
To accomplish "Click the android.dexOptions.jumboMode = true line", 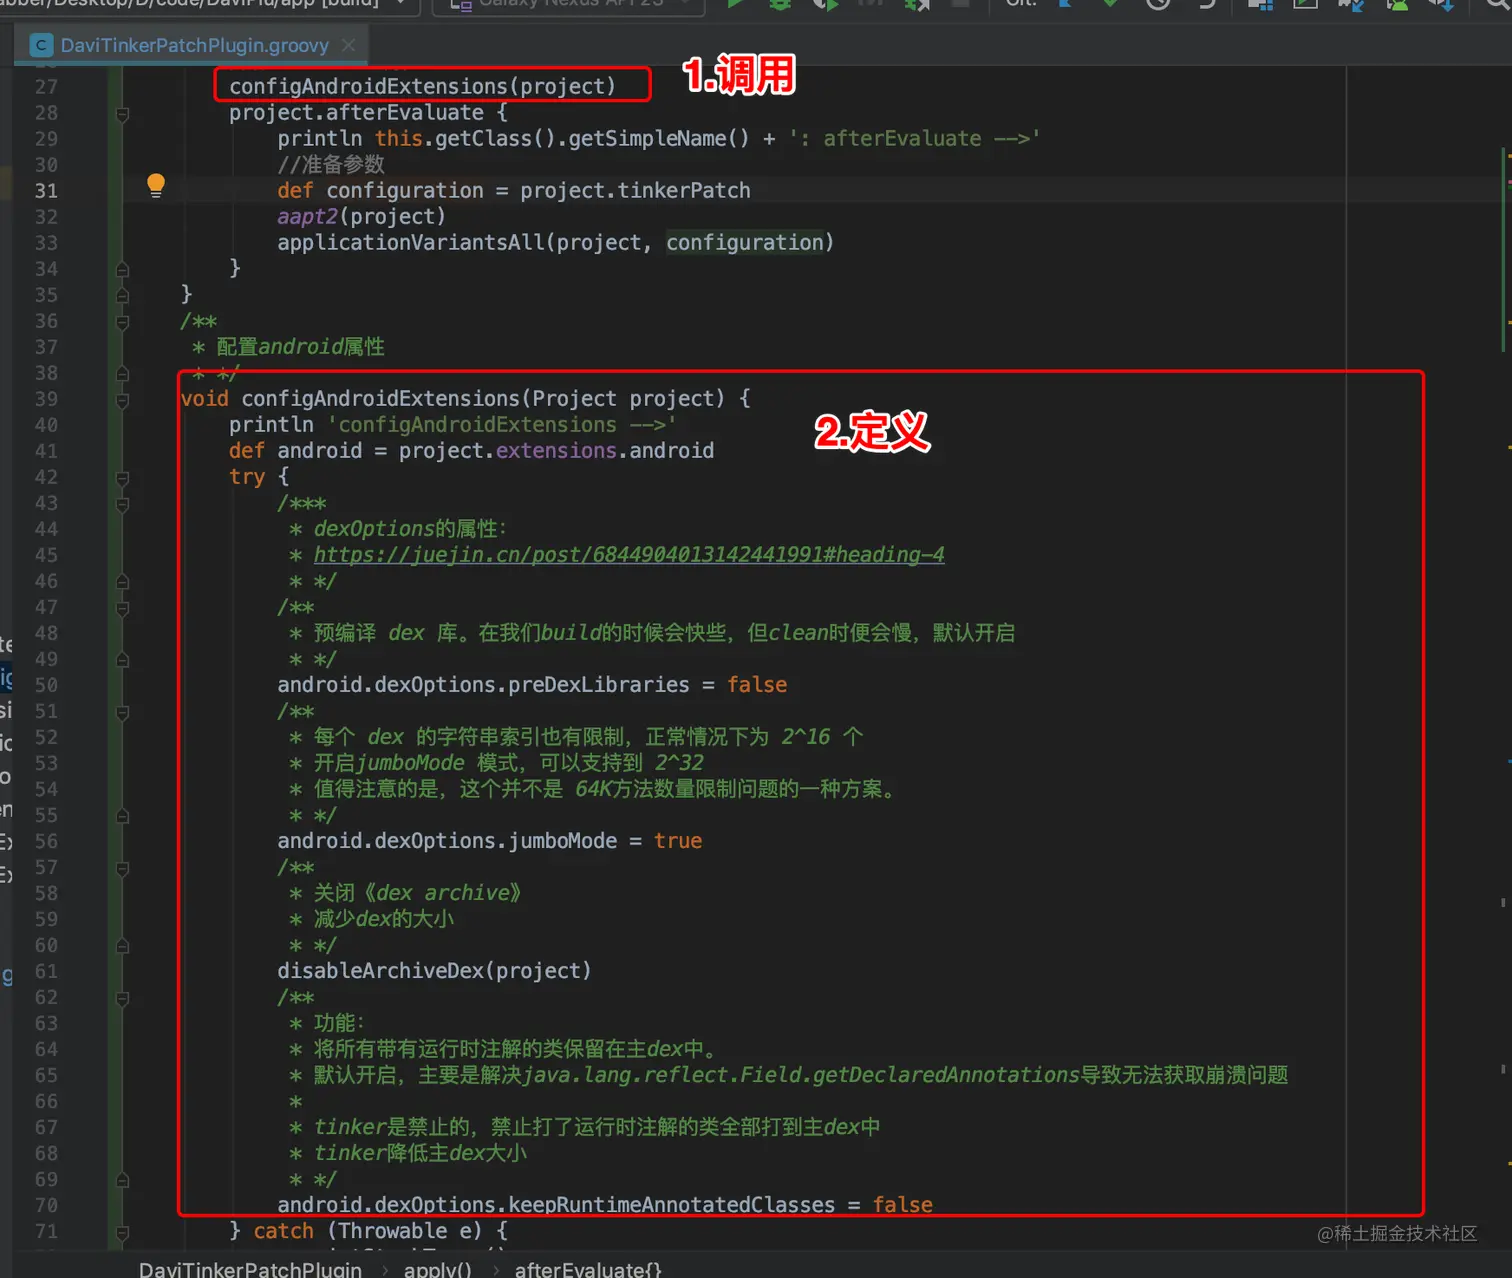I will click(x=490, y=841).
